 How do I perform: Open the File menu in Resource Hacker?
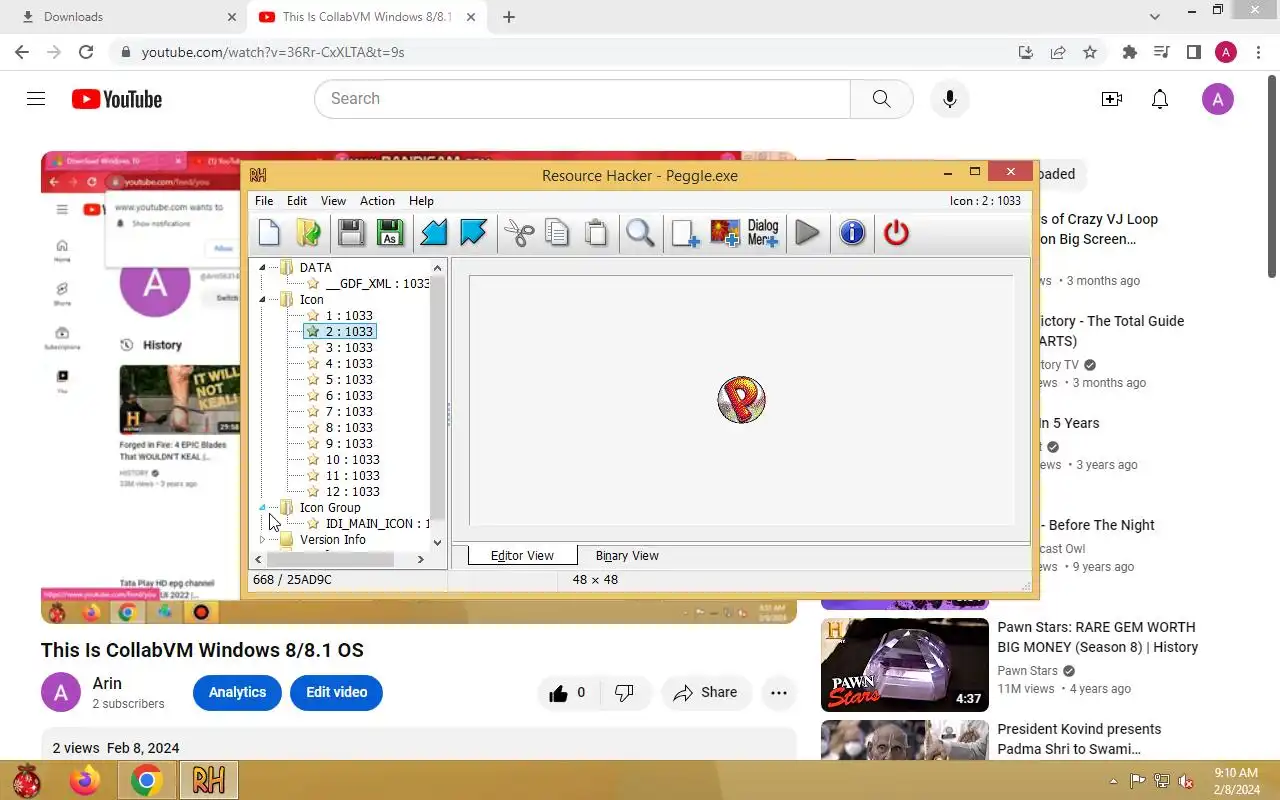pyautogui.click(x=264, y=201)
